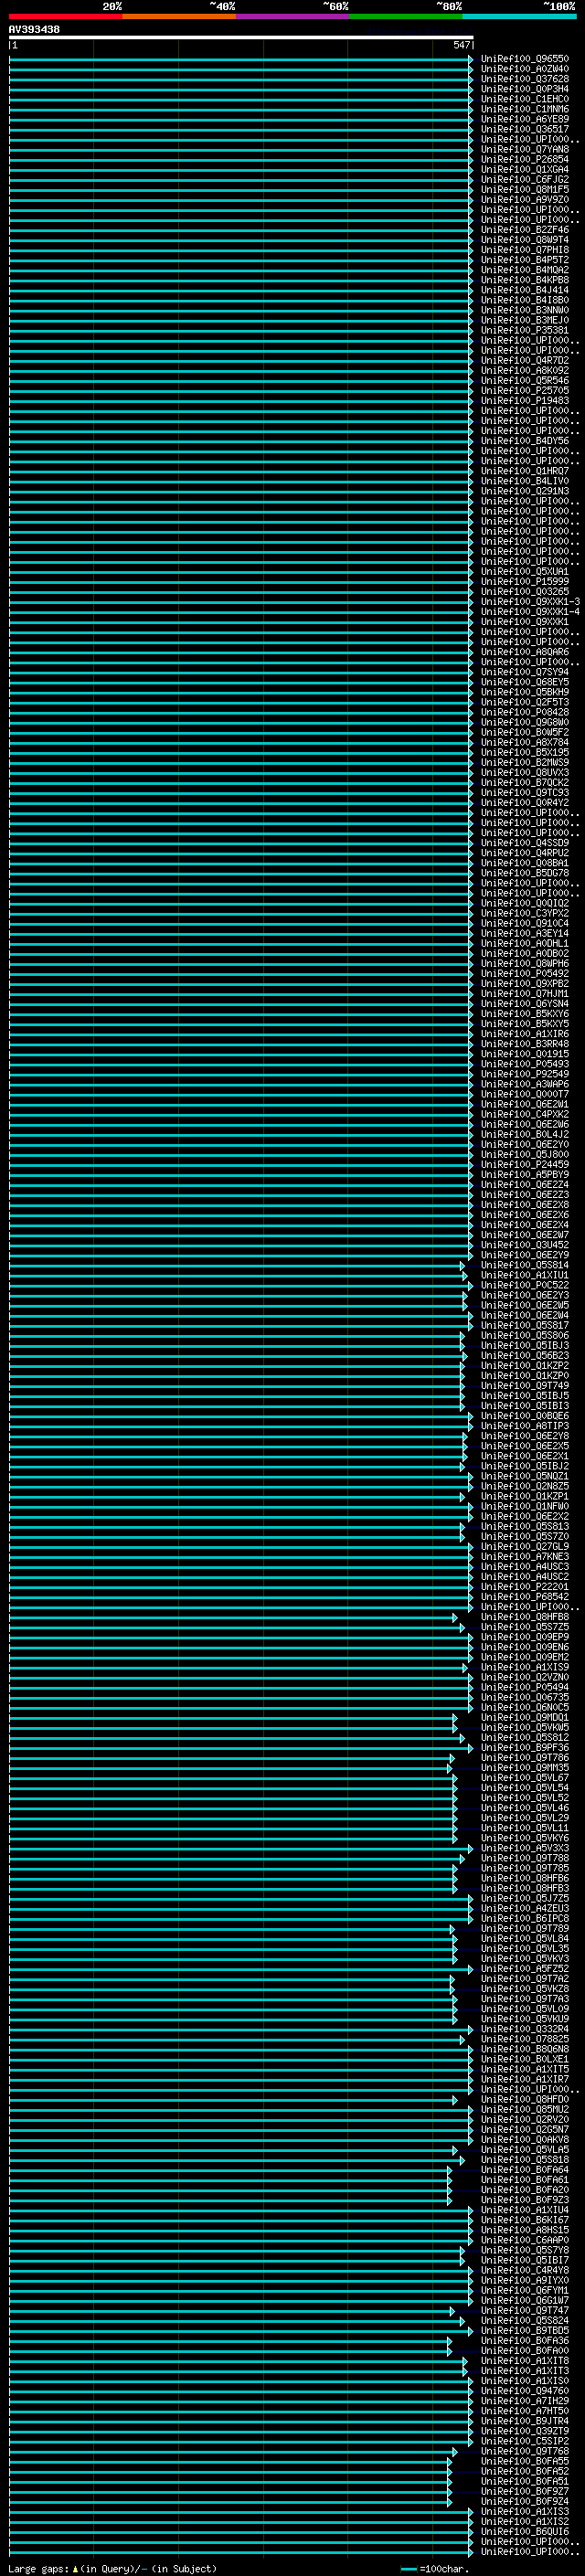Open hit UniRef100_Q37628
Image resolution: width=585 pixels, height=2576 pixels.
(524, 79)
